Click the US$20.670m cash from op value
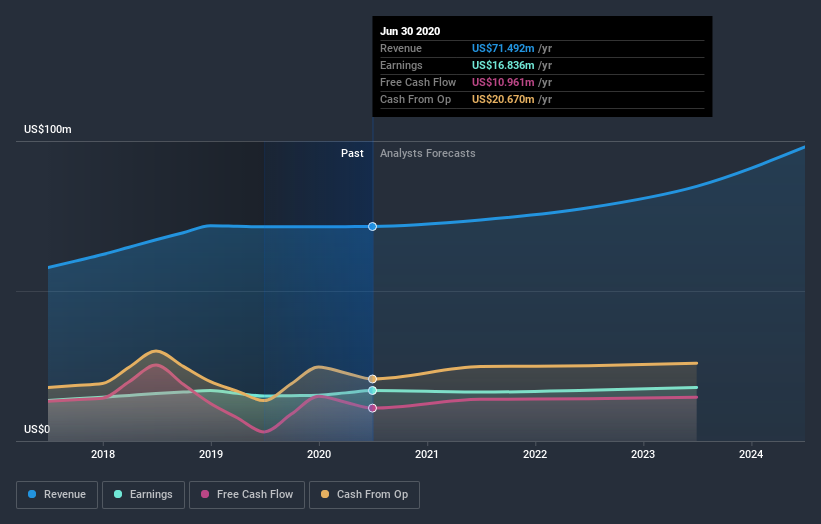Viewport: 821px width, 524px height. click(x=503, y=99)
